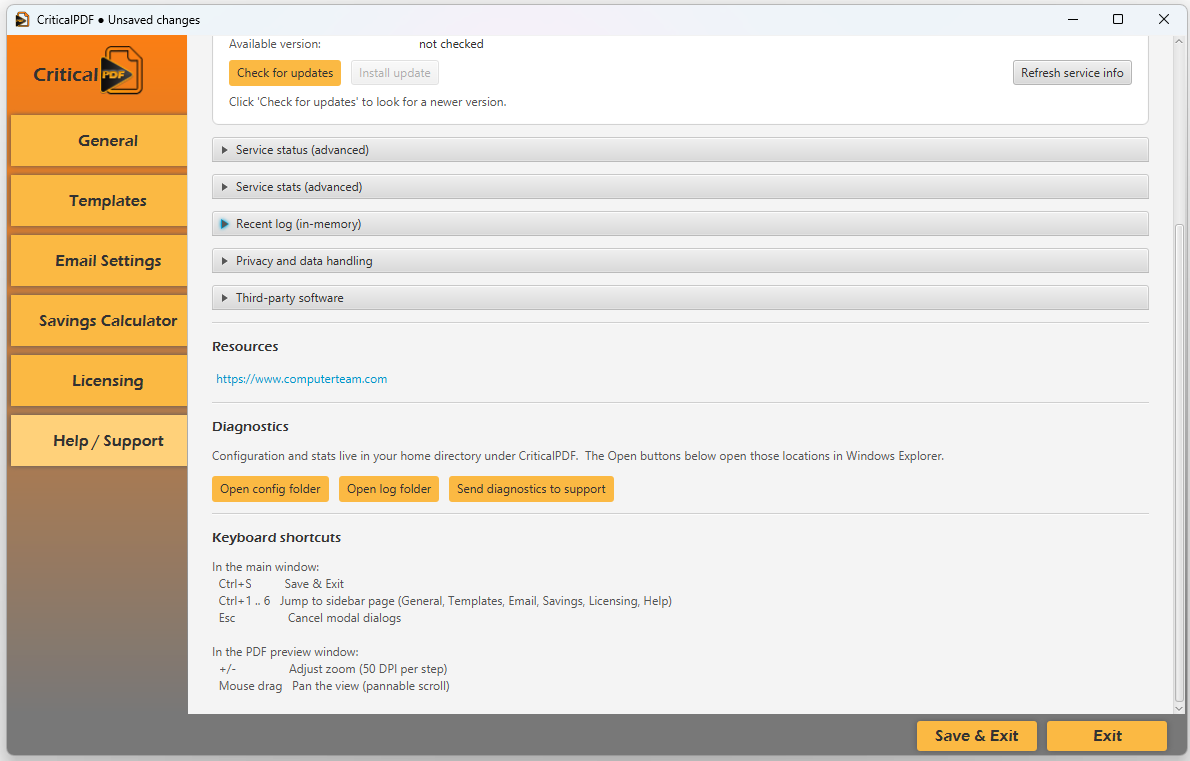Minimize the CriticalPDF window
The width and height of the screenshot is (1190, 761).
point(1072,20)
